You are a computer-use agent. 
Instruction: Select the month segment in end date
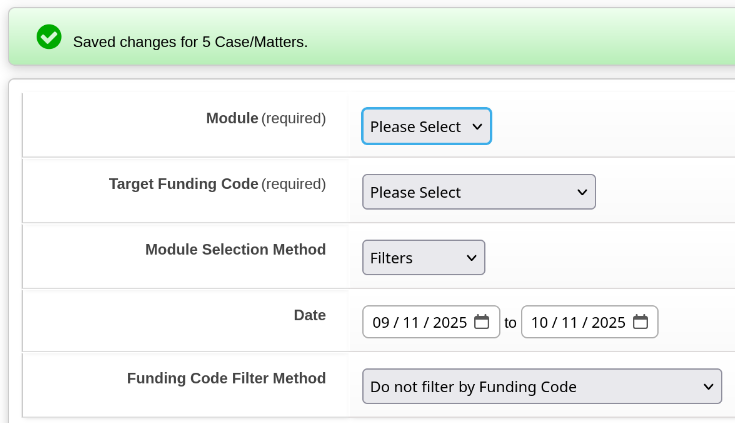(x=540, y=322)
